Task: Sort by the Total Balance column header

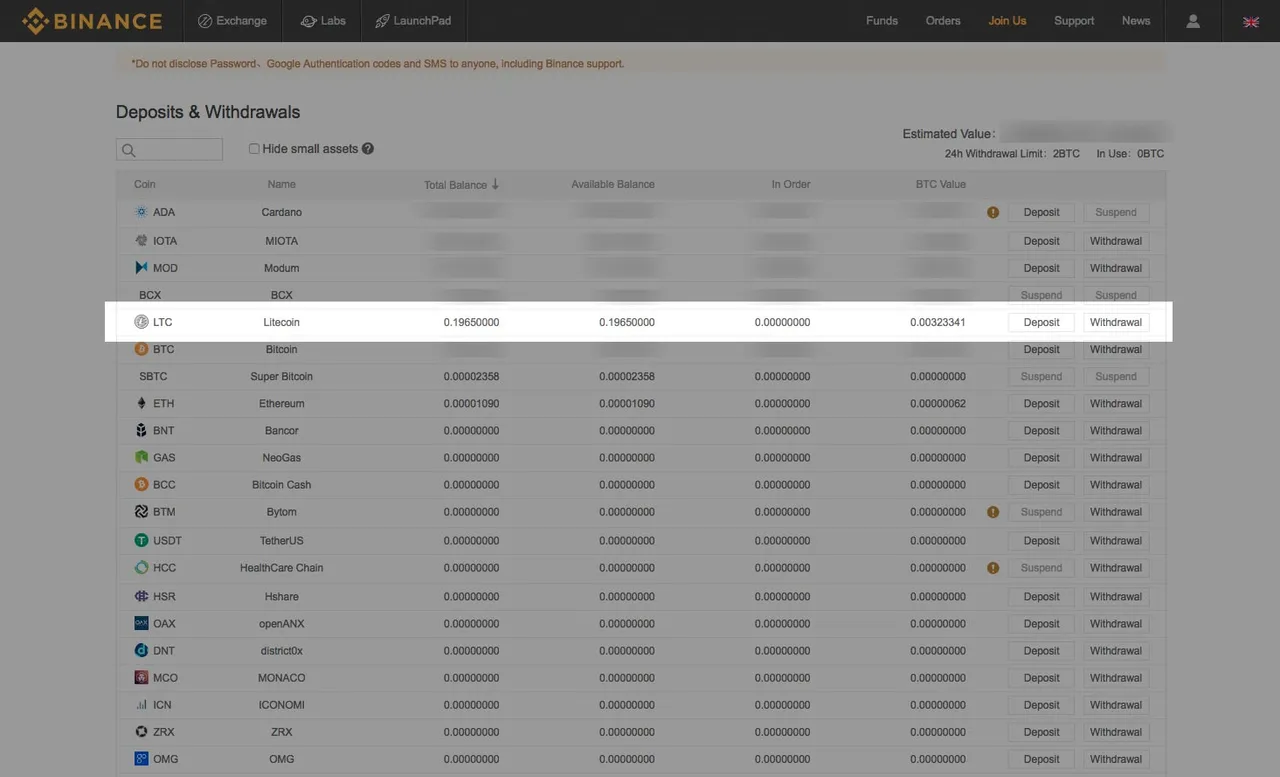Action: point(461,184)
